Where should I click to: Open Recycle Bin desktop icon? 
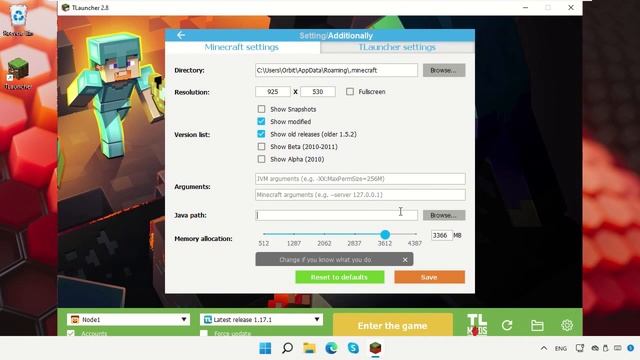coord(18,20)
